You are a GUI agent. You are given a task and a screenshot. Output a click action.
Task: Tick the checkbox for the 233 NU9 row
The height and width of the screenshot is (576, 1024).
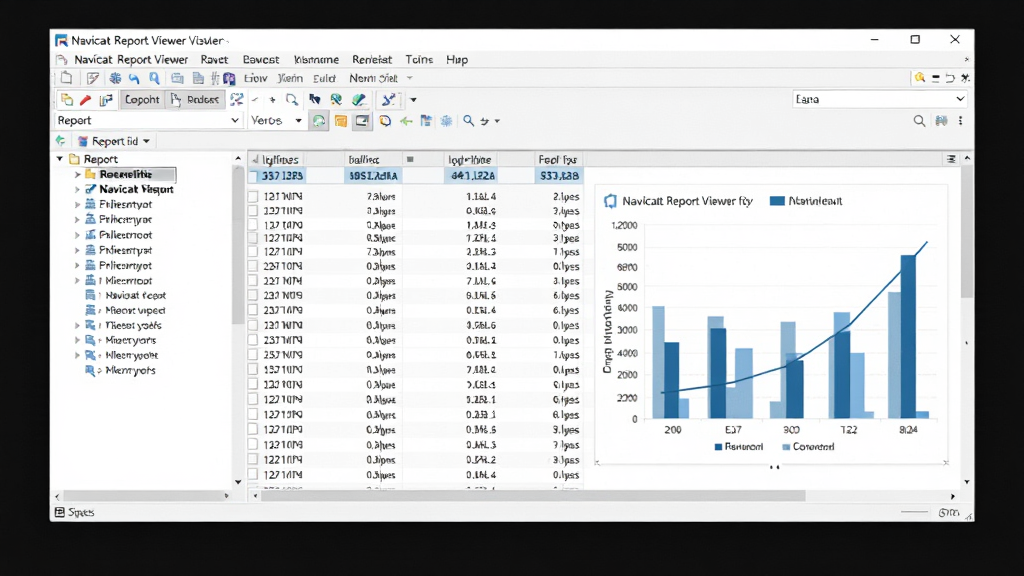point(253,295)
